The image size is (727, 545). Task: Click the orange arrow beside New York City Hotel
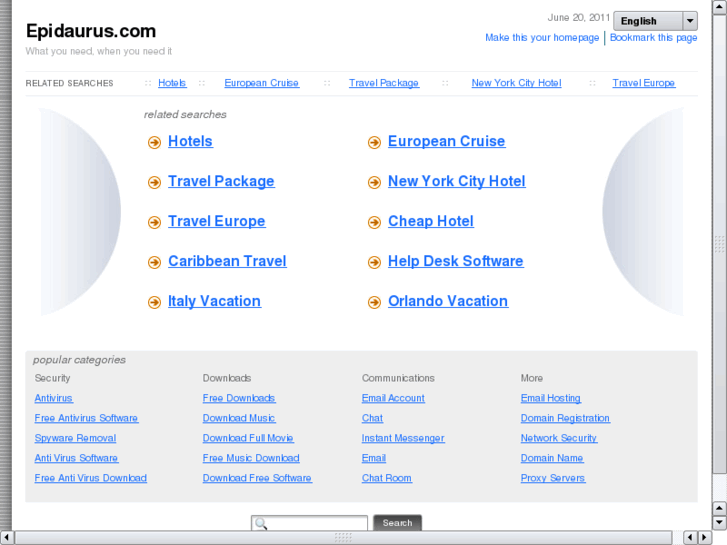click(374, 182)
